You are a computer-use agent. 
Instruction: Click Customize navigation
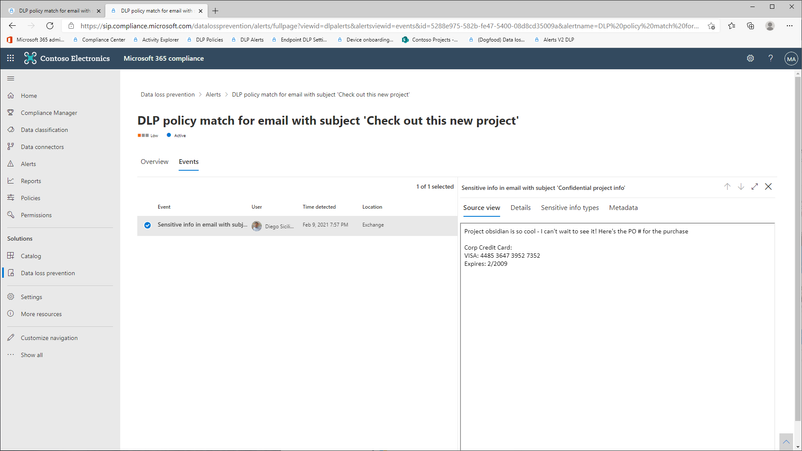(x=49, y=337)
